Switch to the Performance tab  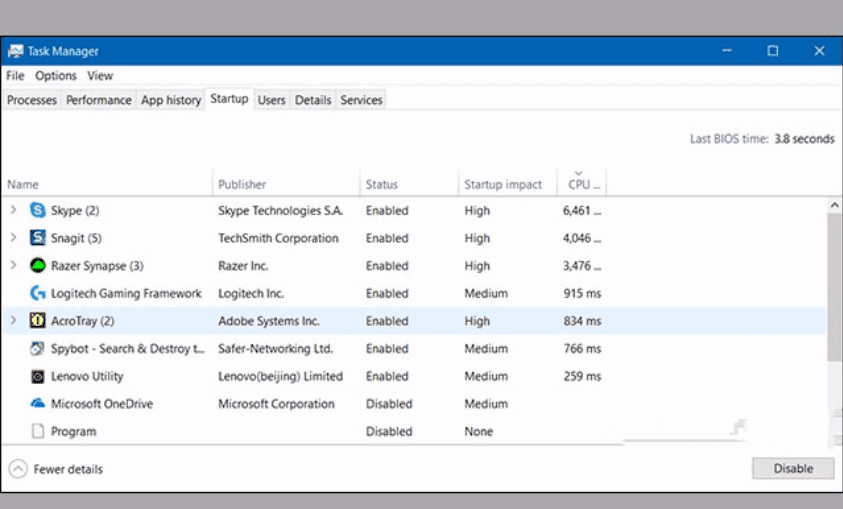point(99,100)
